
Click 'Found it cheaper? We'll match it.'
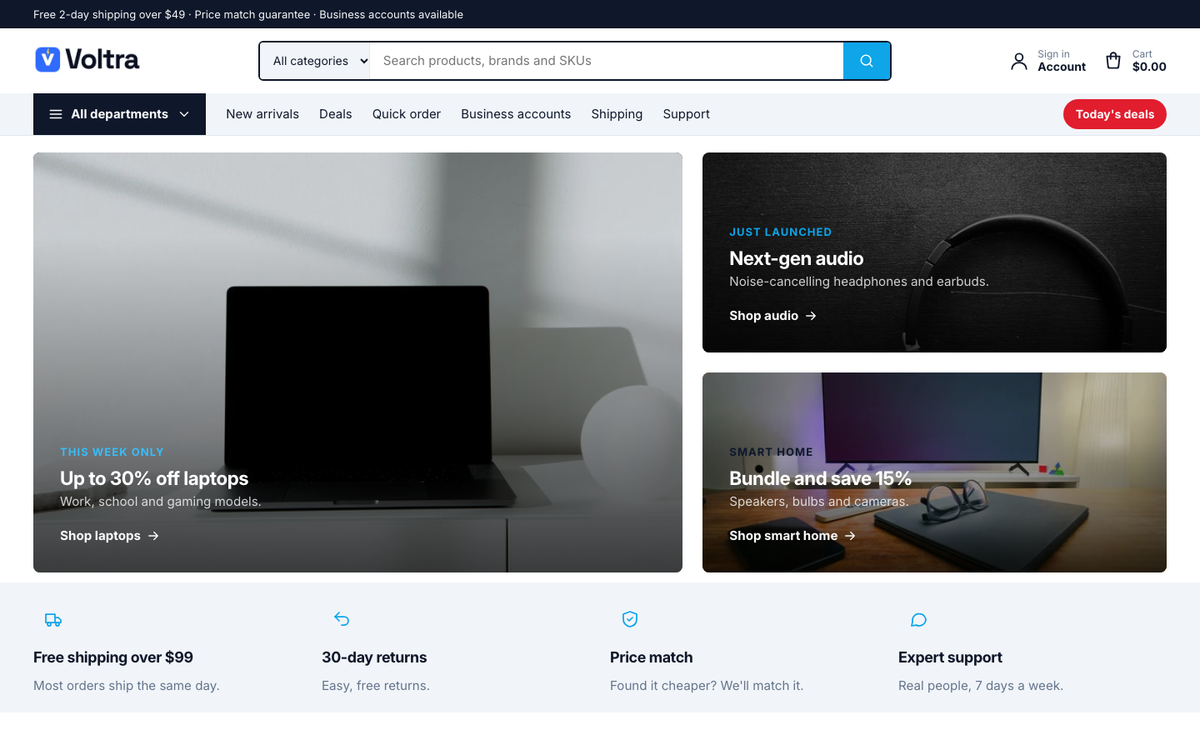[707, 686]
